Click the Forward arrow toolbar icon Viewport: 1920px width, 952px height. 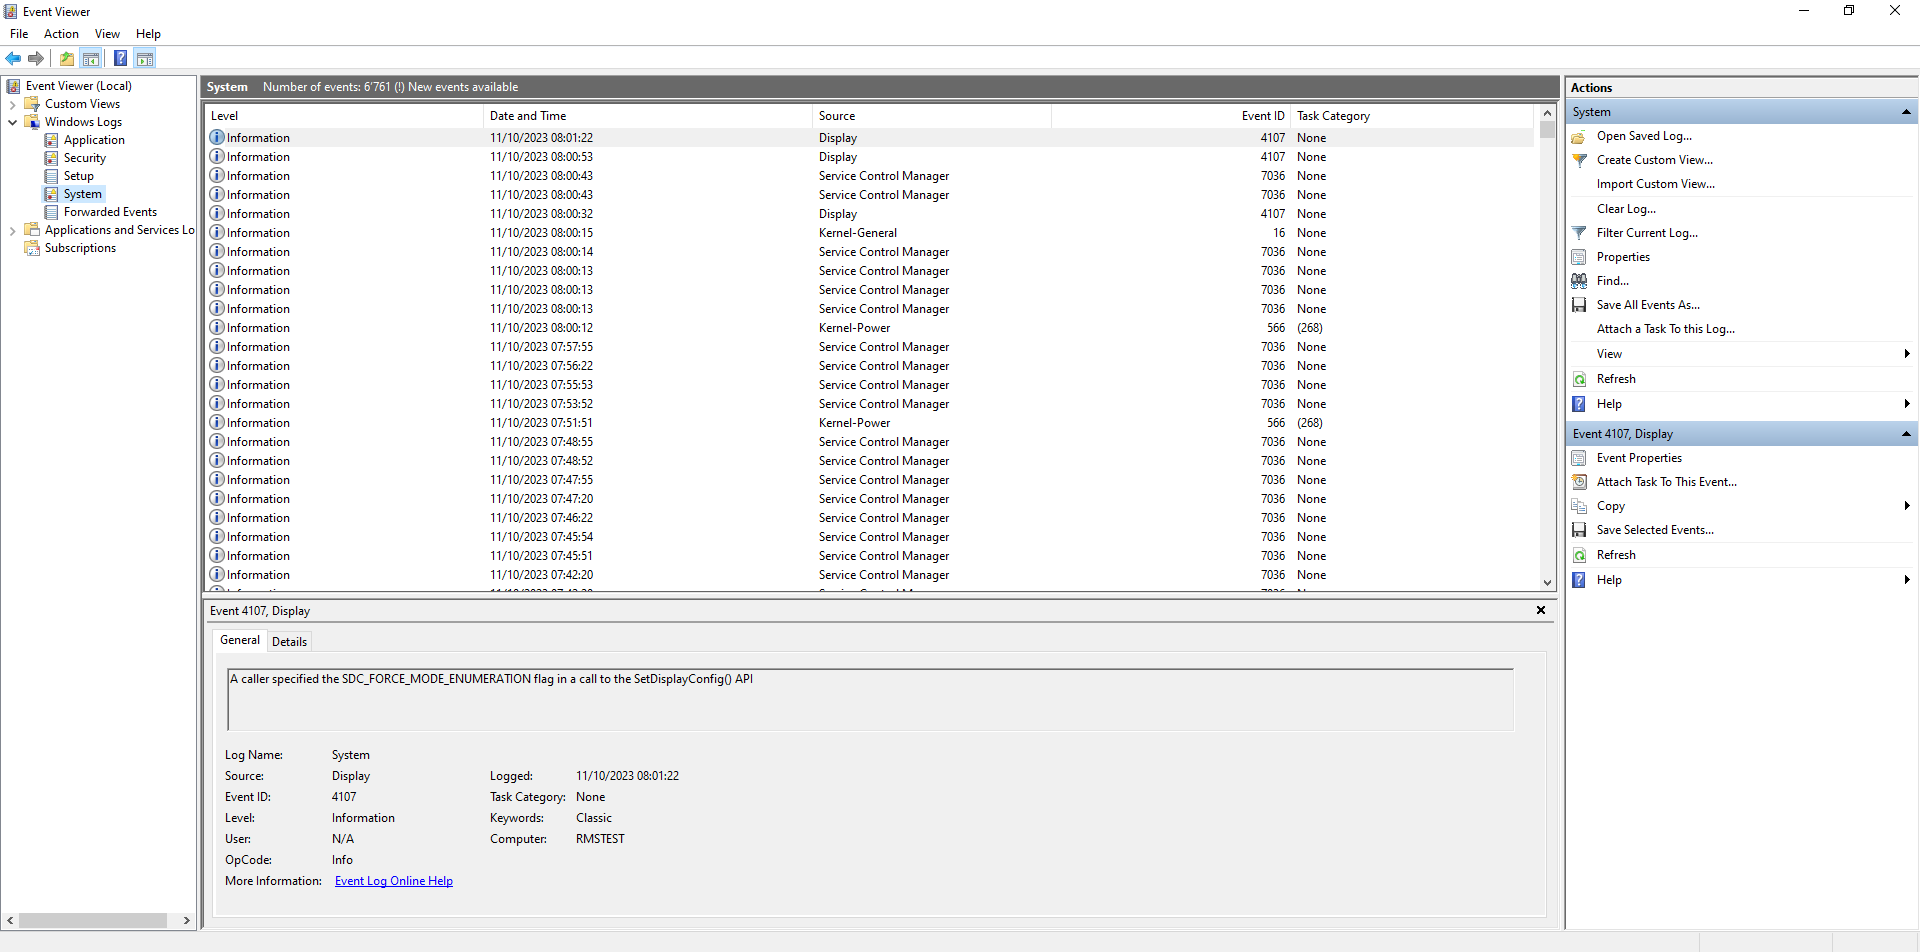tap(36, 58)
